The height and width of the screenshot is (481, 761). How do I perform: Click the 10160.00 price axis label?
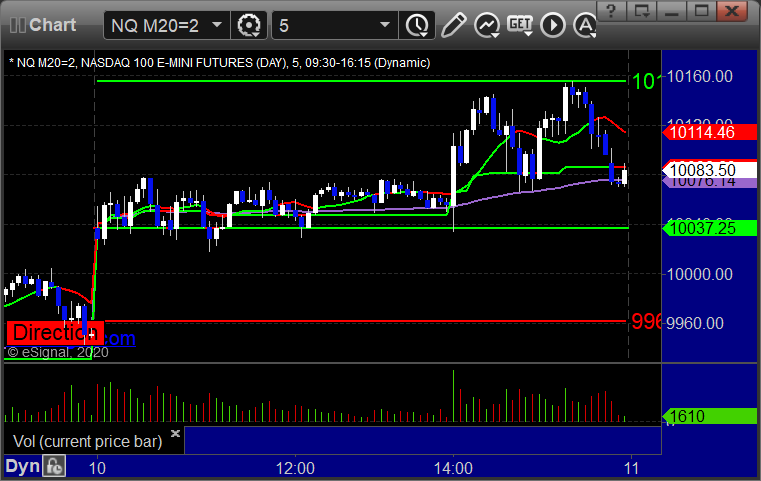[699, 77]
